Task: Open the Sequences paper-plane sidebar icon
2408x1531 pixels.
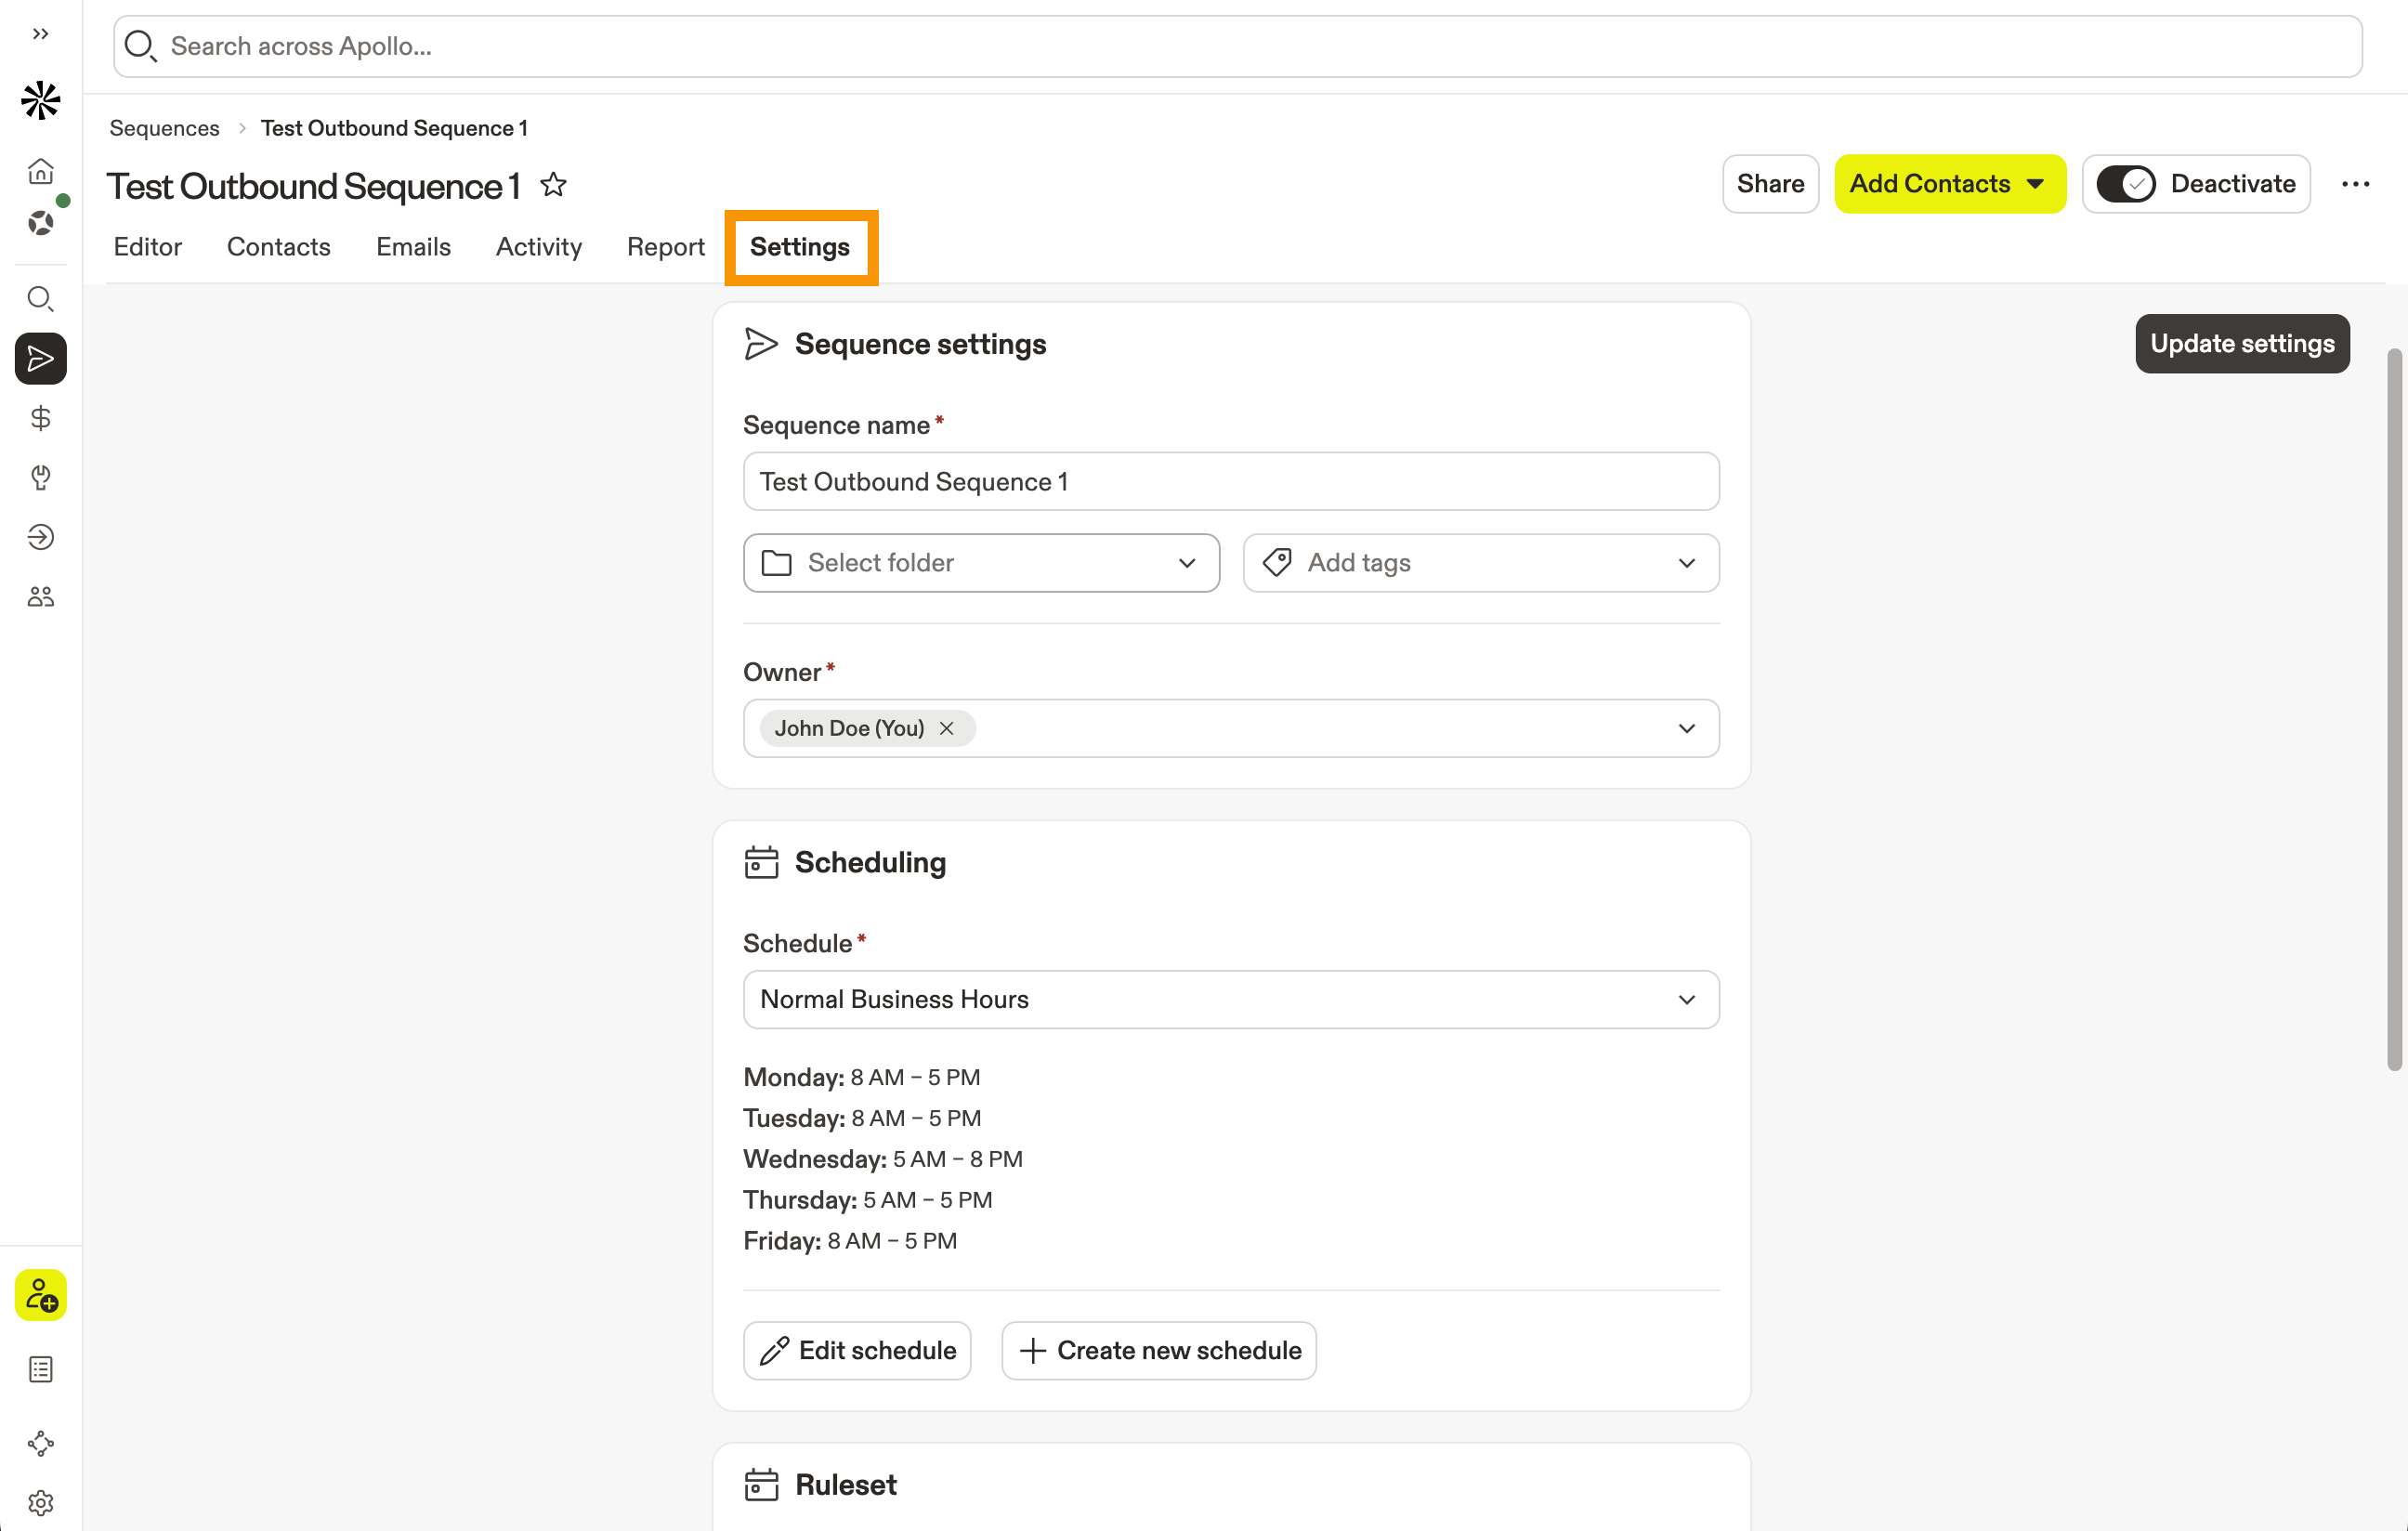Action: [x=40, y=359]
